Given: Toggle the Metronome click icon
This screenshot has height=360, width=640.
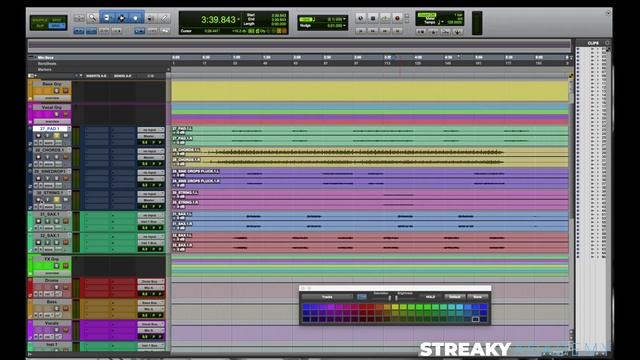Looking at the screenshot, I should tap(433, 31).
